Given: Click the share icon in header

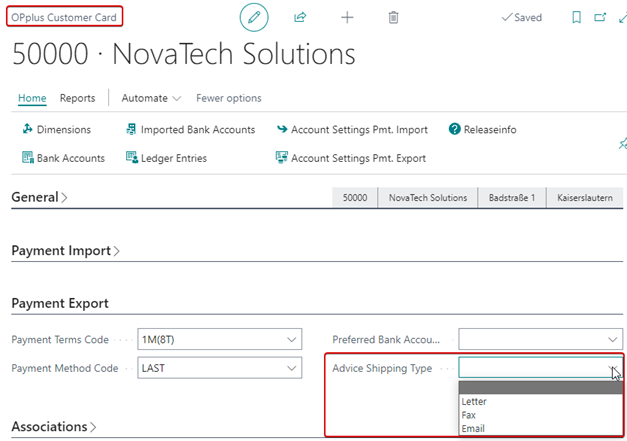Looking at the screenshot, I should [300, 18].
